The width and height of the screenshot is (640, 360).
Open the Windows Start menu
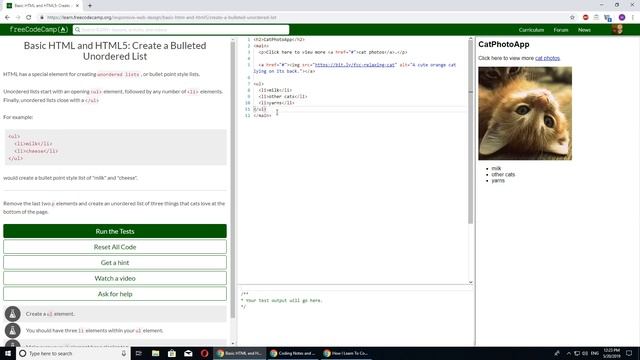point(8,353)
